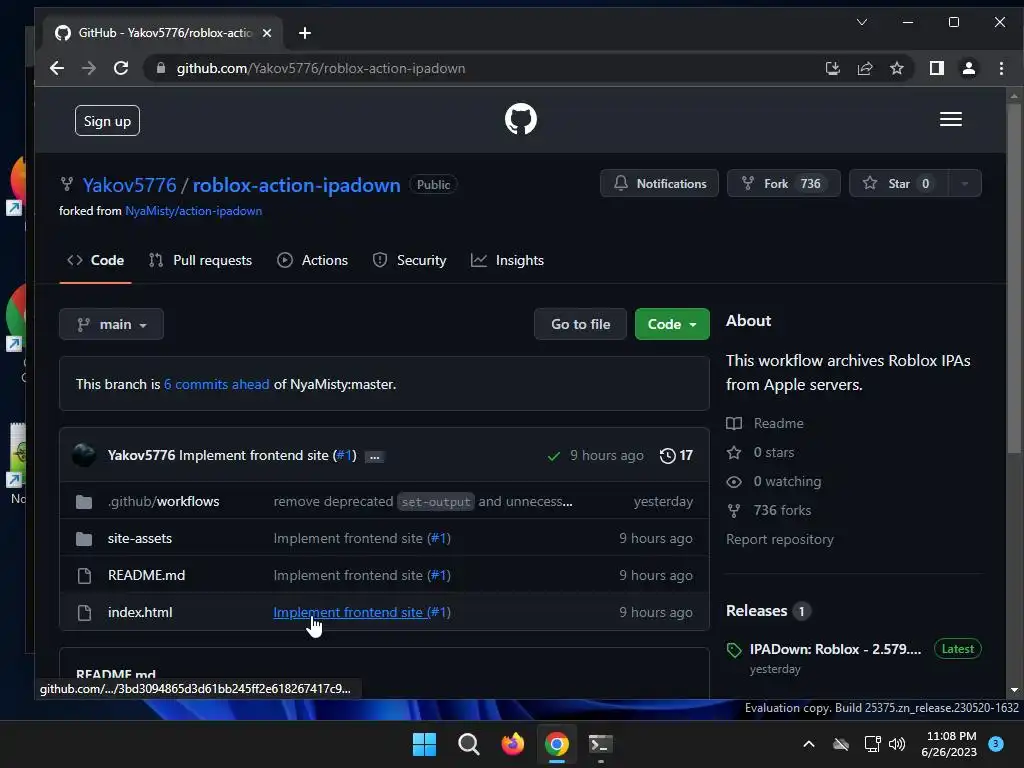Open the main branch selector dropdown

point(111,325)
